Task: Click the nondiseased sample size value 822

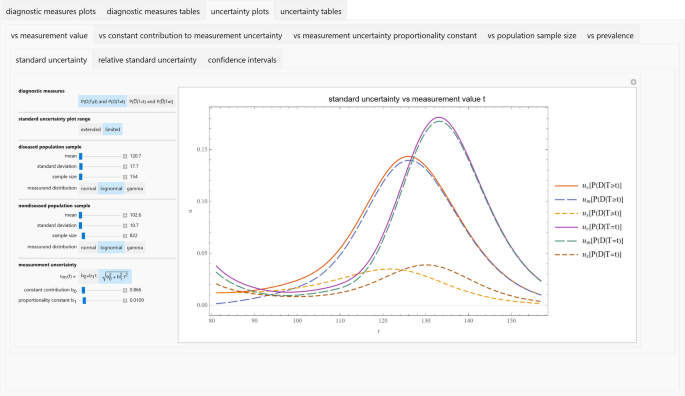Action: point(134,236)
